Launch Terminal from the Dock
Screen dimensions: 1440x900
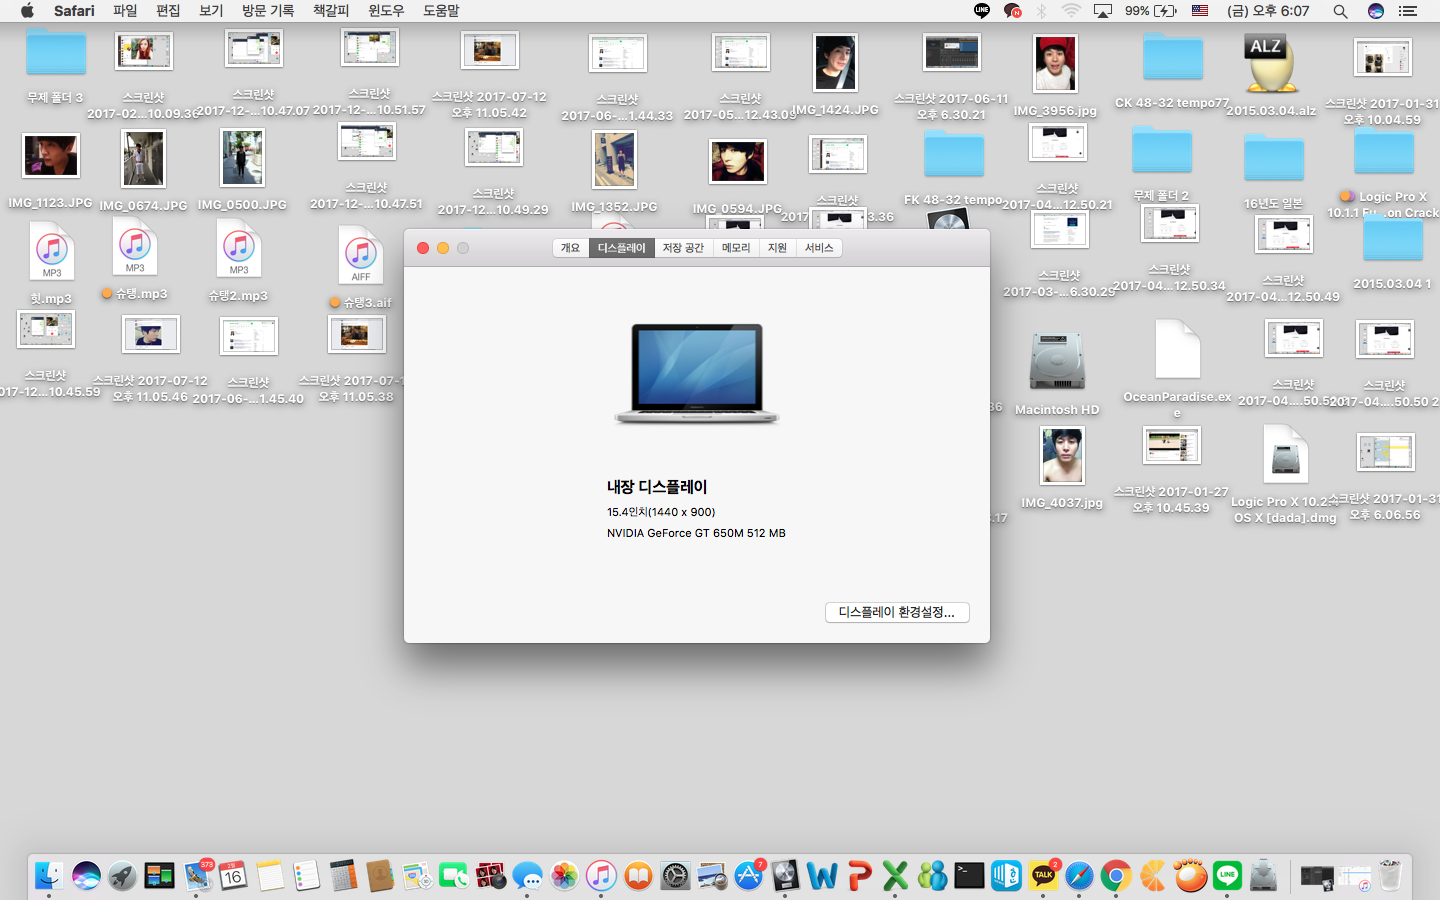click(x=969, y=876)
